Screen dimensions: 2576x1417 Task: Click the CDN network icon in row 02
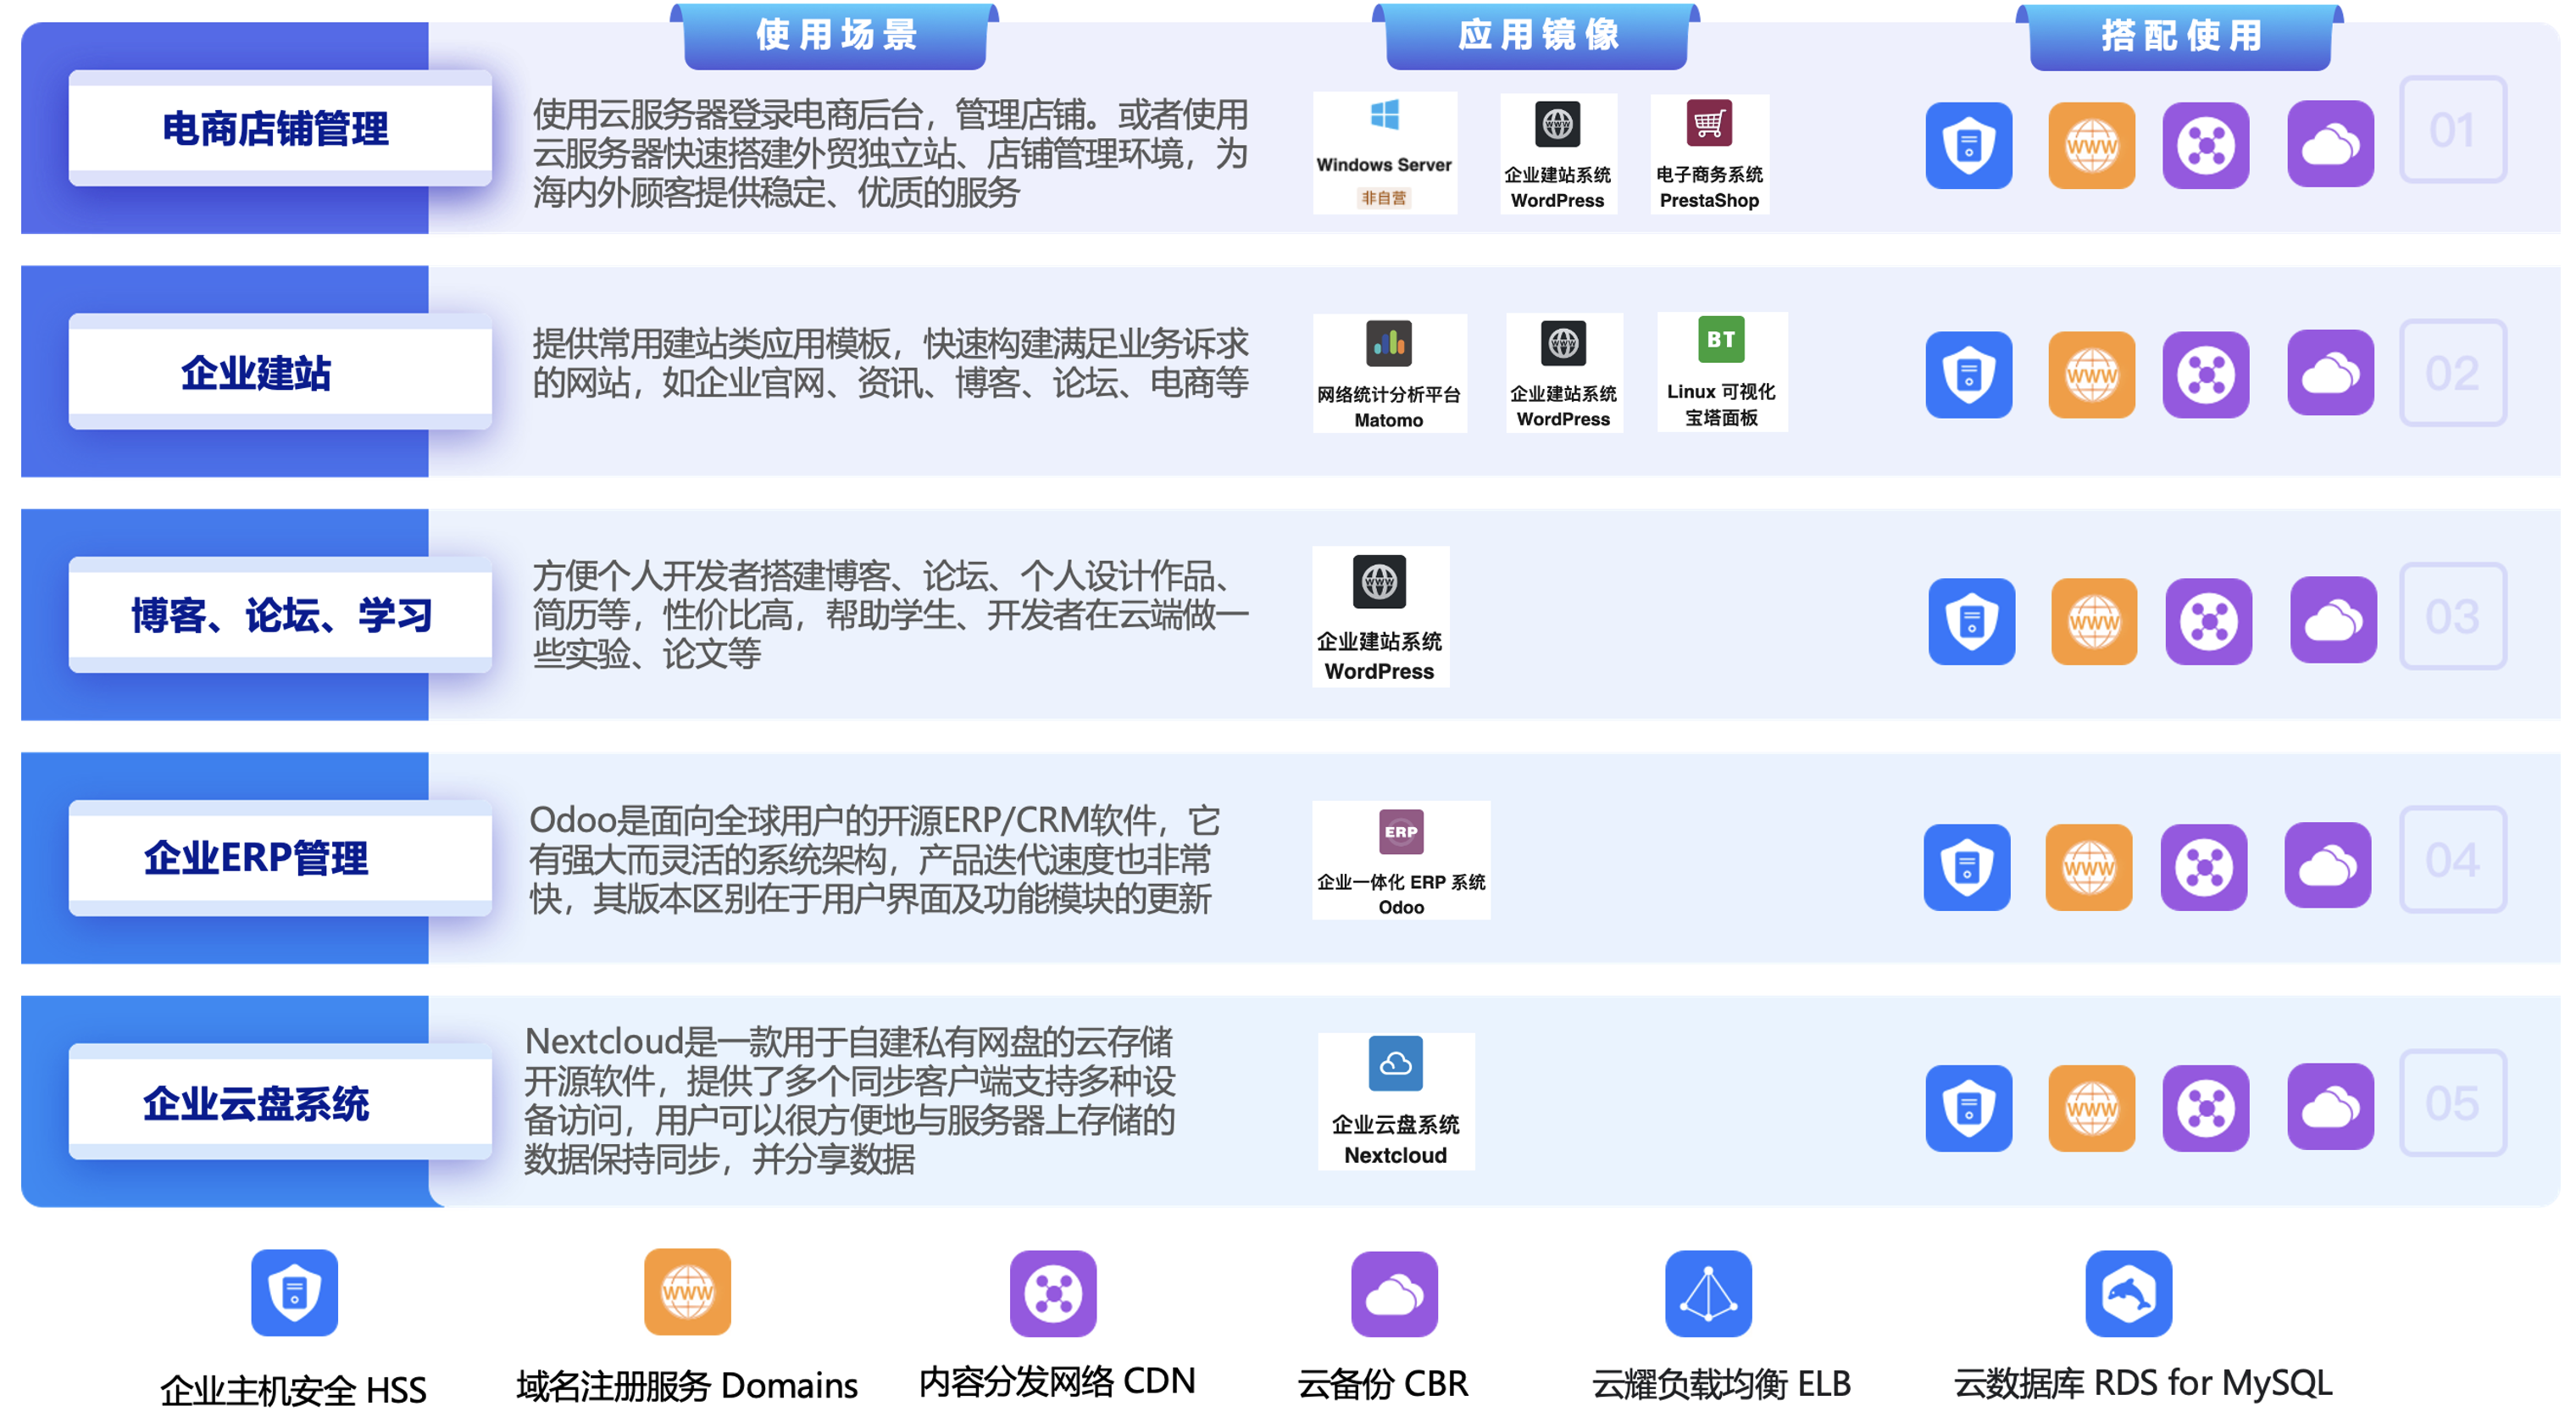(2205, 374)
